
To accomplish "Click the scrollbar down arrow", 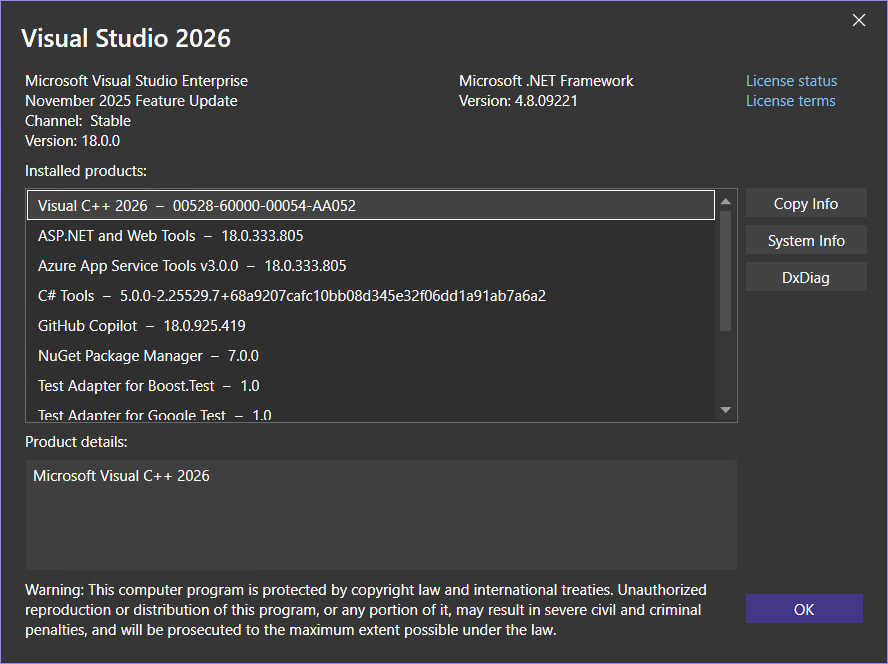I will click(725, 410).
